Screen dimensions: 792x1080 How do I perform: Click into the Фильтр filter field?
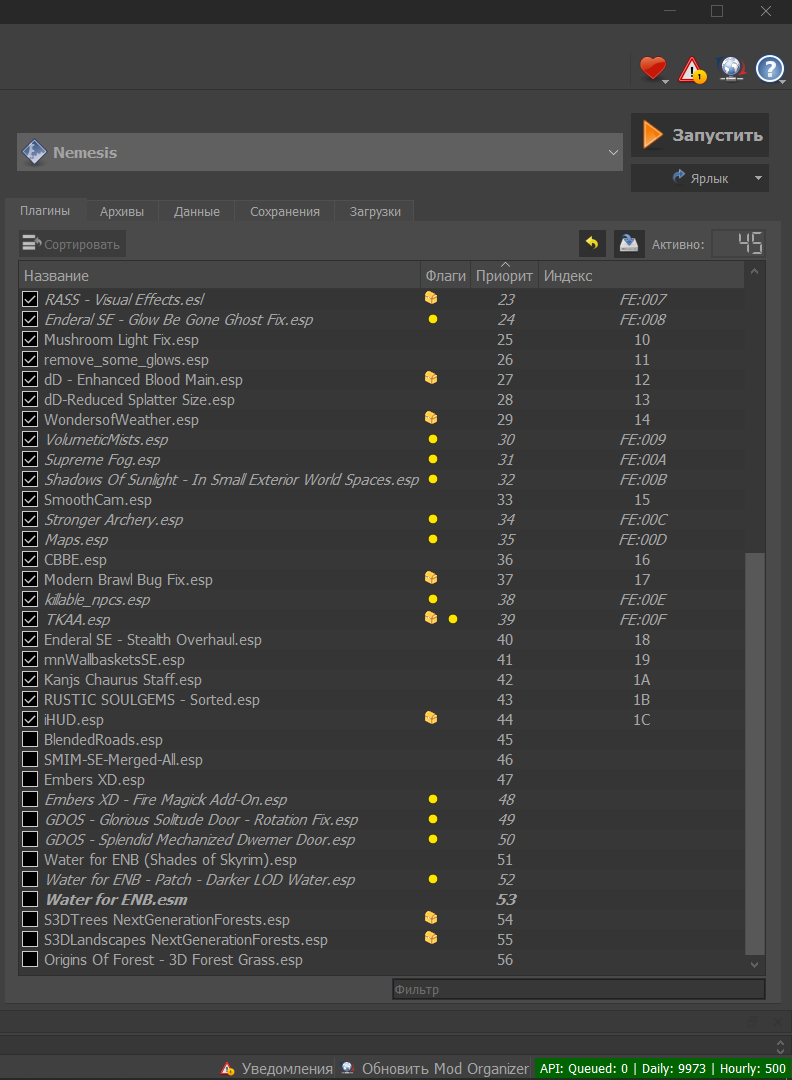[x=579, y=989]
